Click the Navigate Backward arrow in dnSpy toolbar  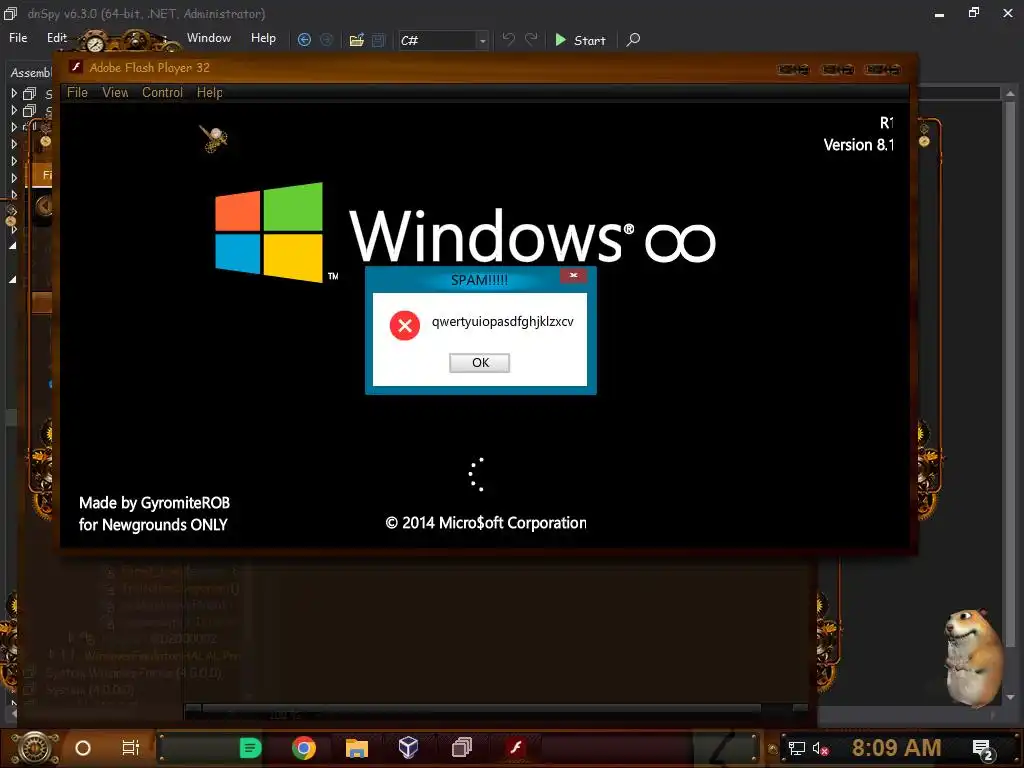(304, 40)
